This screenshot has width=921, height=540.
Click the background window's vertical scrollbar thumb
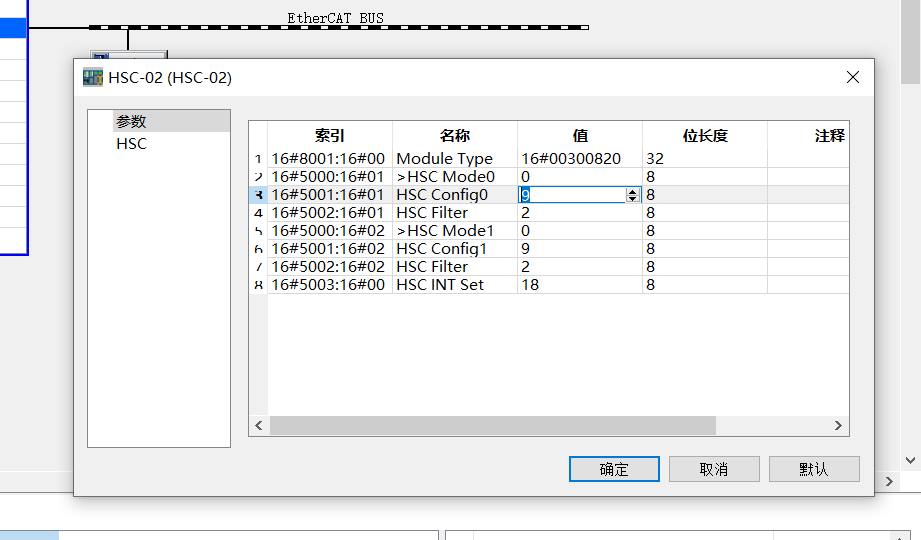point(910,42)
